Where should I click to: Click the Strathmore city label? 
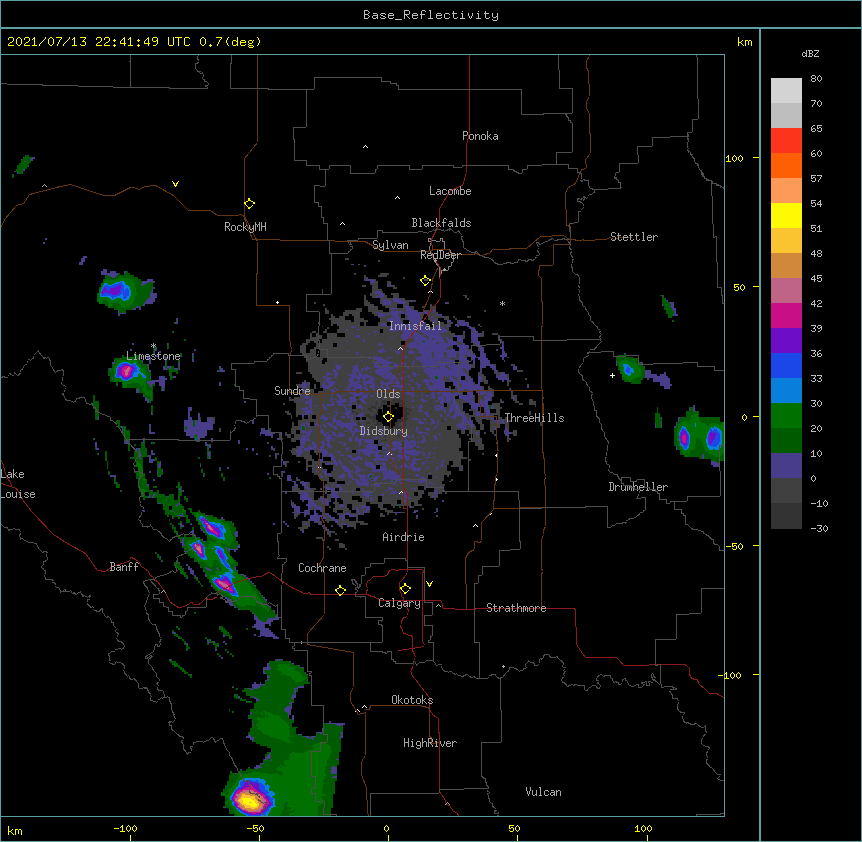tap(516, 608)
